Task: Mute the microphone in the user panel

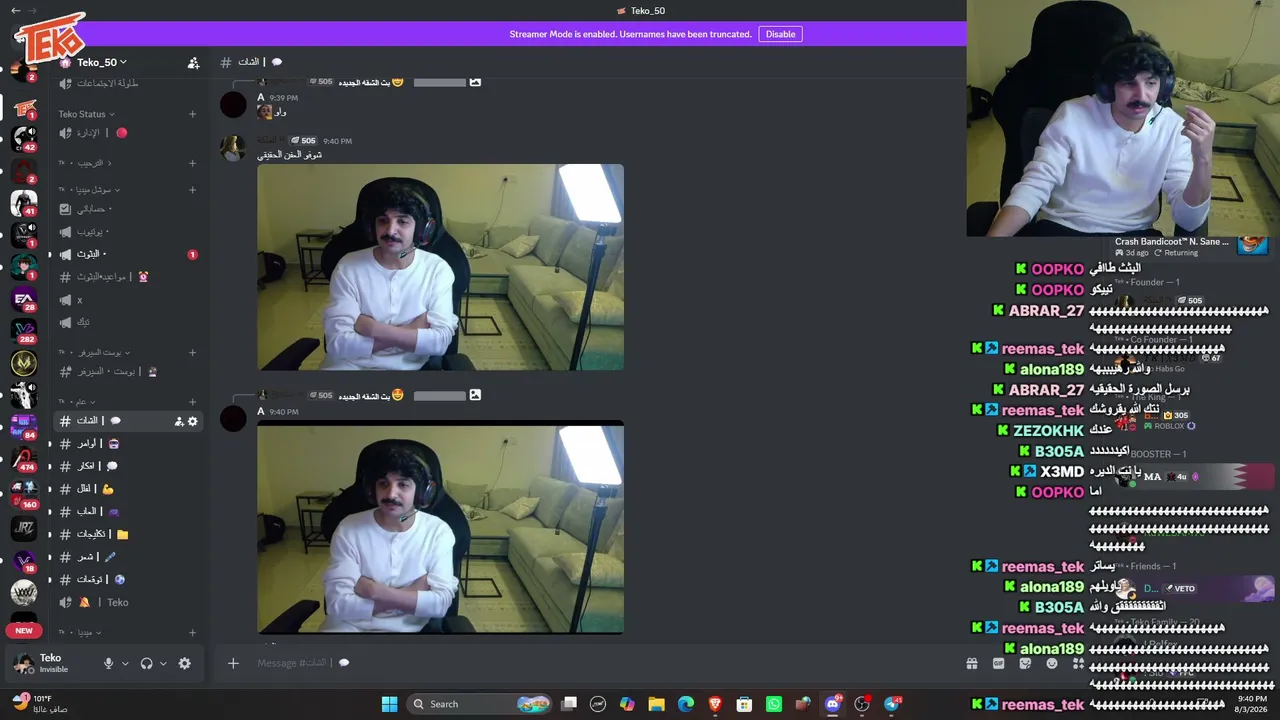Action: pyautogui.click(x=109, y=663)
